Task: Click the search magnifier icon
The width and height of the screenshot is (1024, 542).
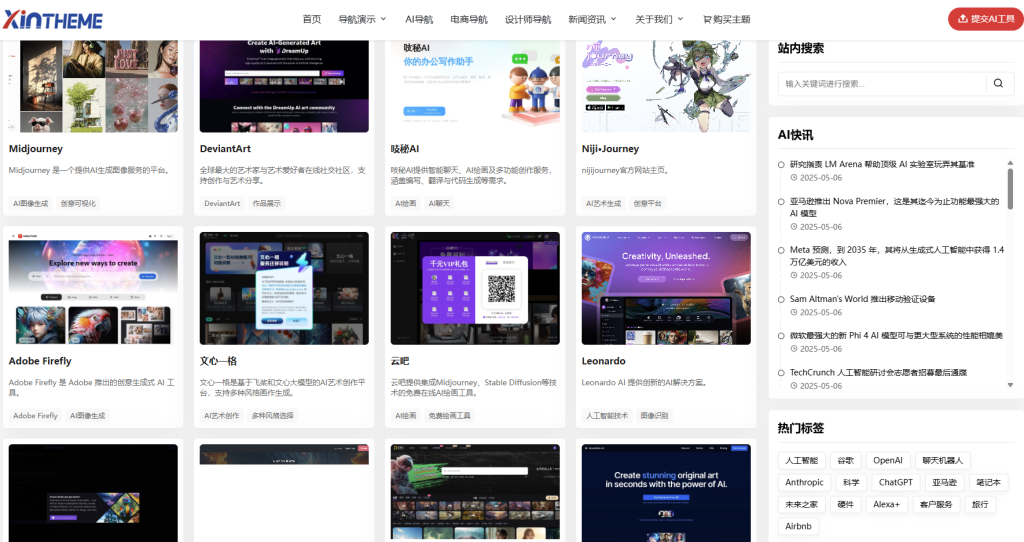Action: click(x=998, y=83)
